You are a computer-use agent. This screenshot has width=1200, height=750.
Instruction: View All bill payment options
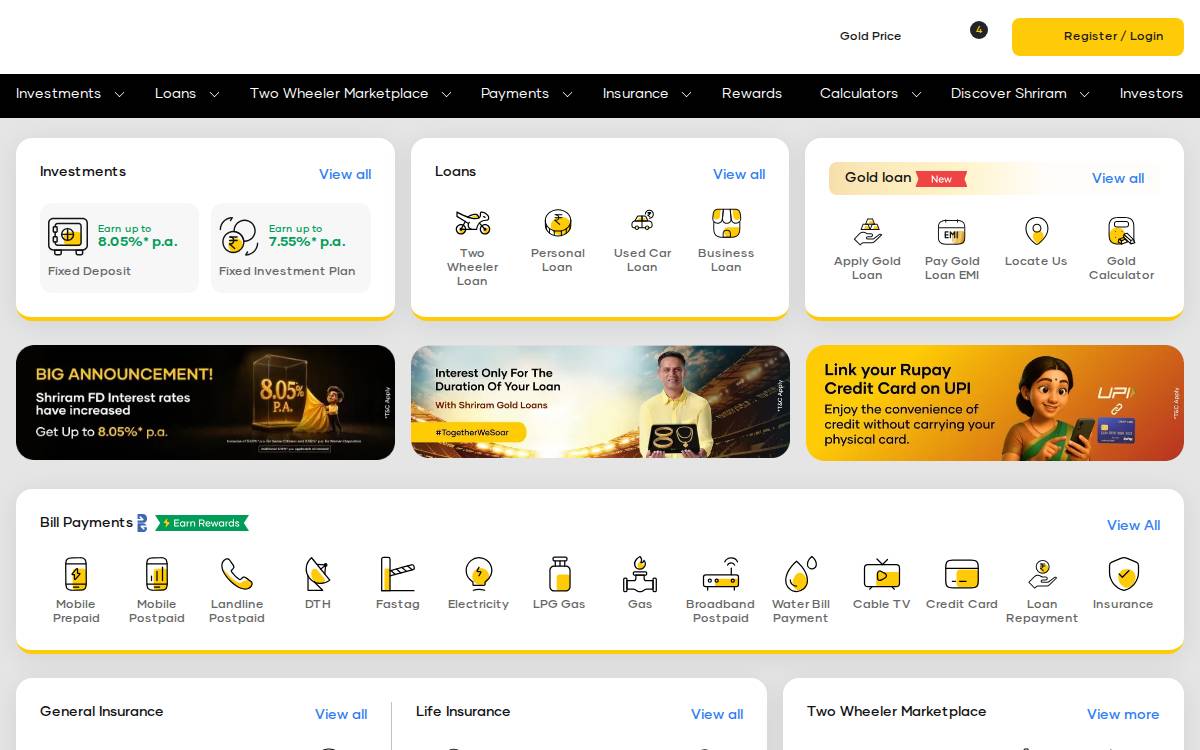click(x=1134, y=525)
